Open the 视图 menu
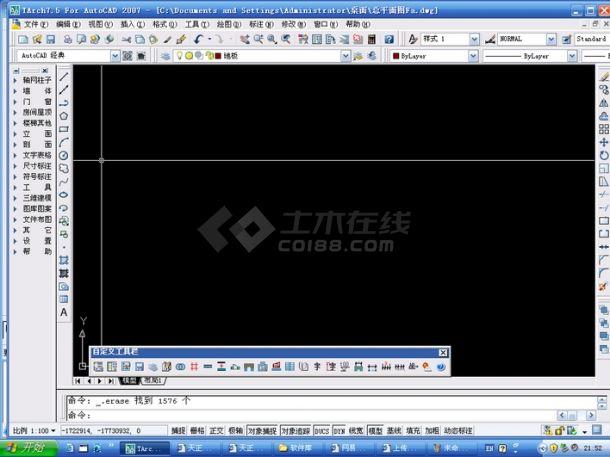This screenshot has height=457, width=610. (100, 24)
